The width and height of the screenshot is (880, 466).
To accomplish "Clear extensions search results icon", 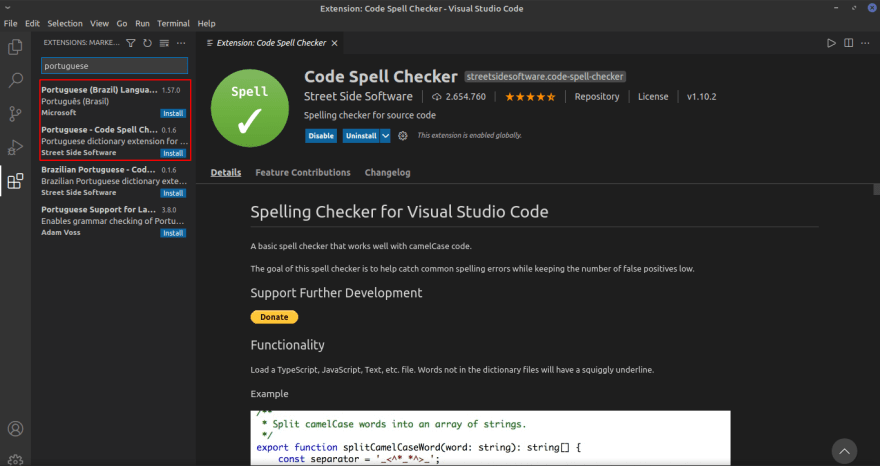I will [164, 43].
